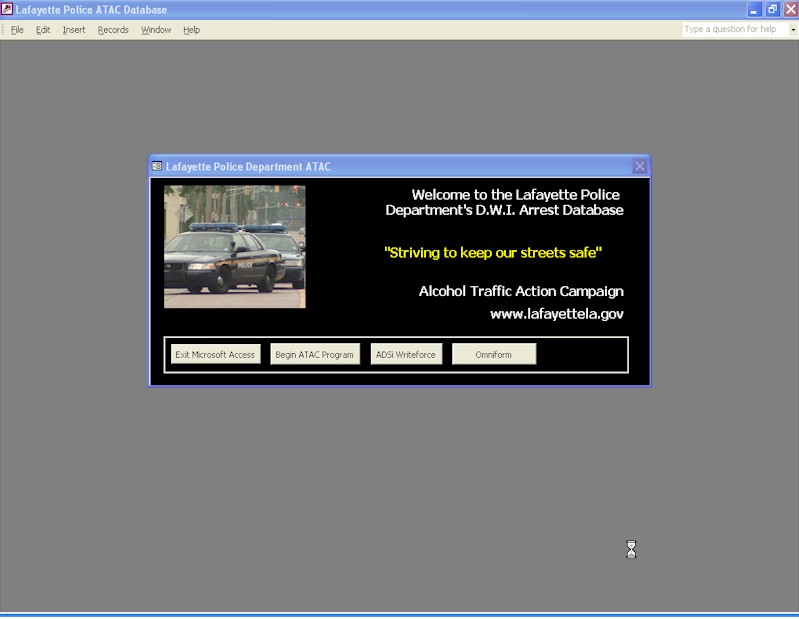Expand the help question dropdown arrow

point(793,30)
